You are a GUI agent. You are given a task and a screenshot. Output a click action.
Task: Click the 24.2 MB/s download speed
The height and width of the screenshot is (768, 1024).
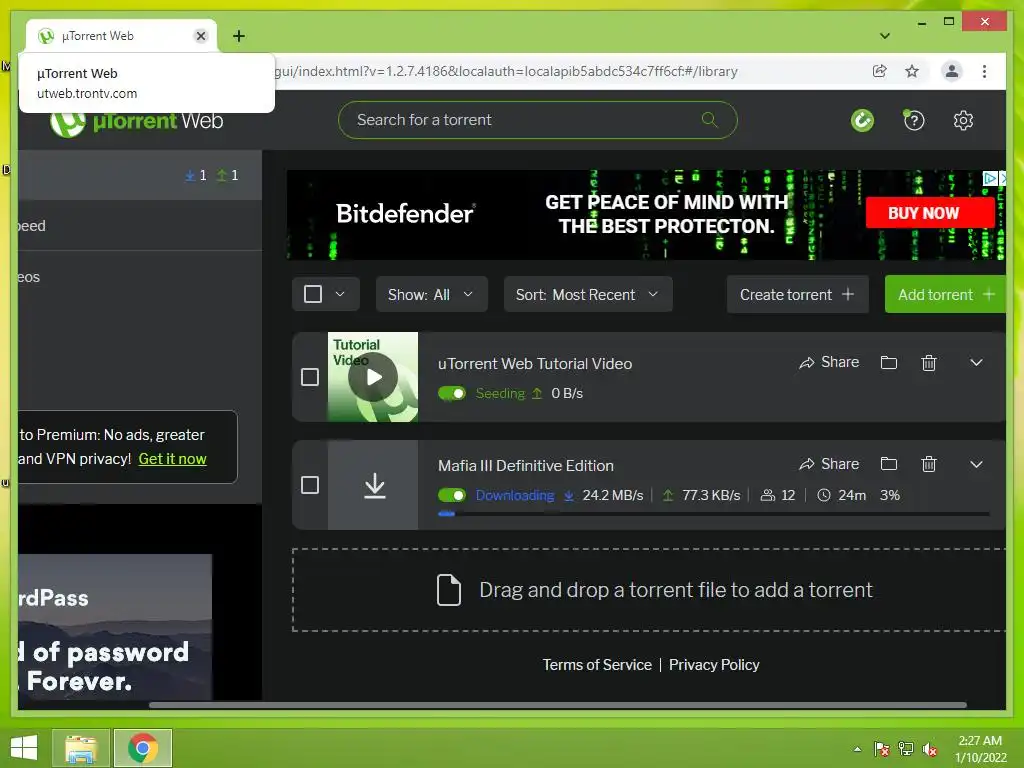pos(613,496)
